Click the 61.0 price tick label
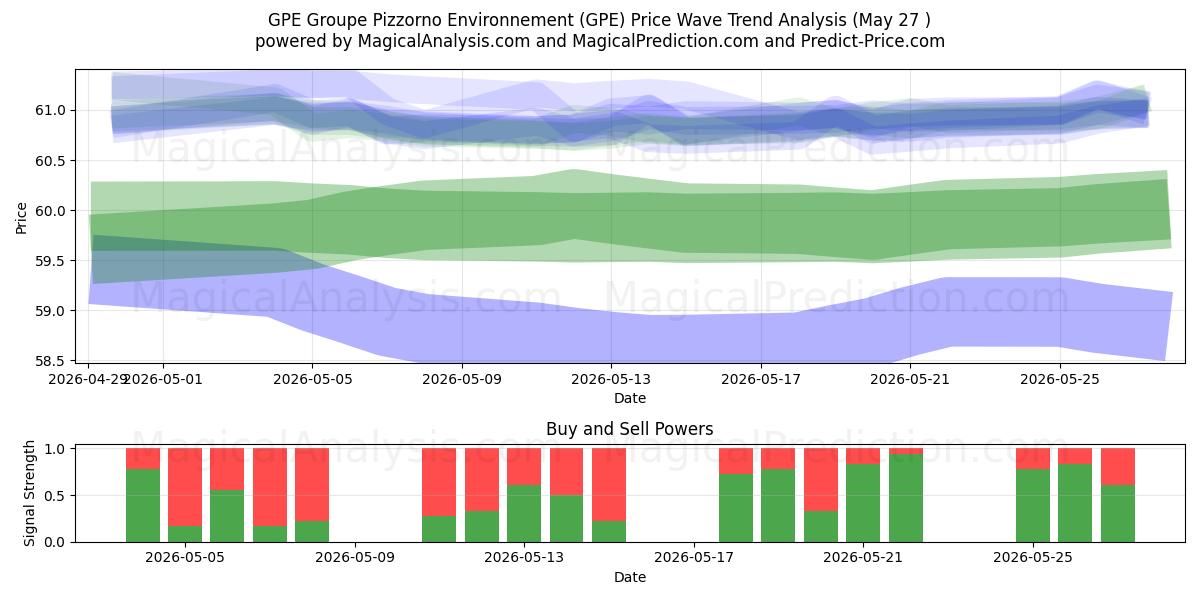1200x600 pixels. (x=51, y=110)
